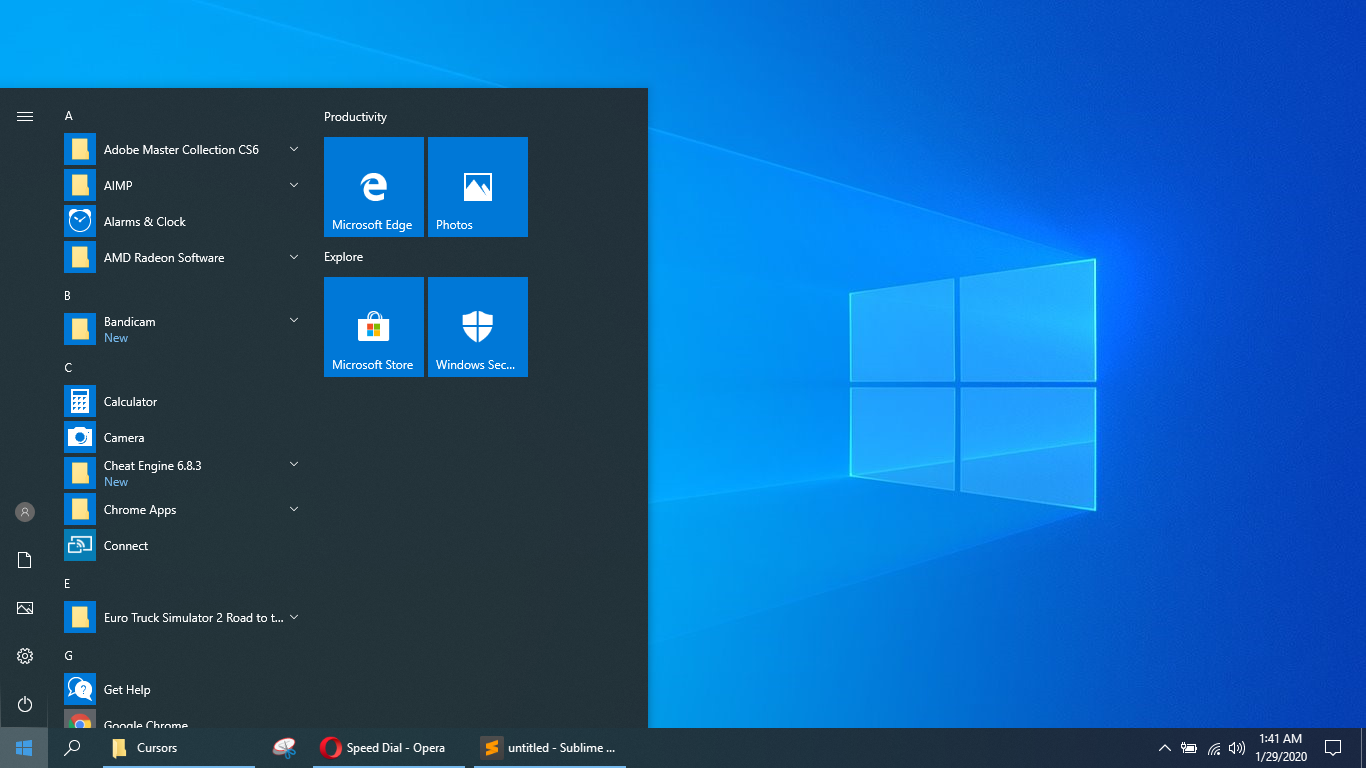Expand the AIMP folder chevron
This screenshot has height=768, width=1366.
click(294, 185)
